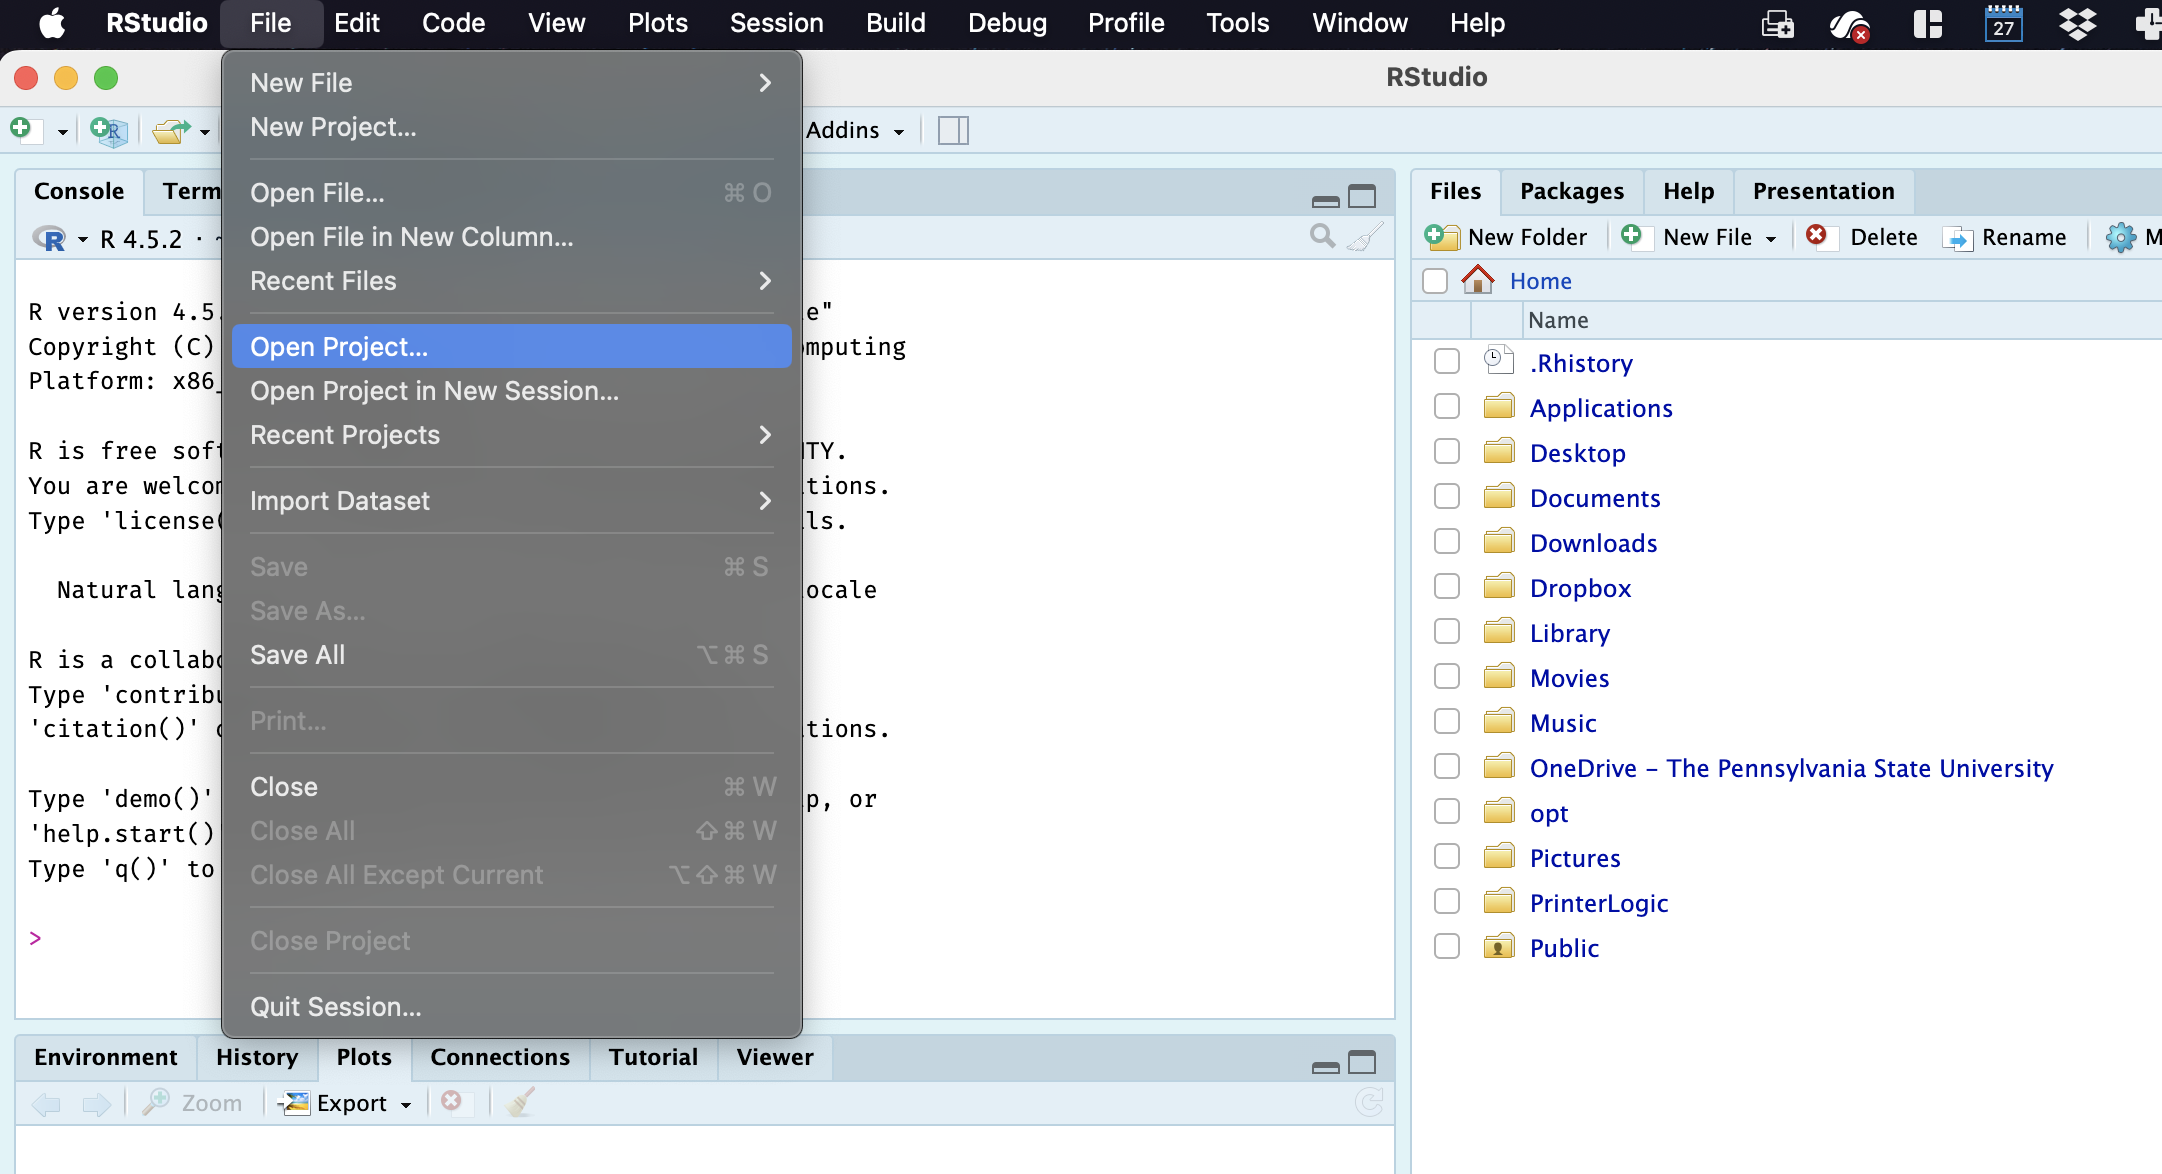Click the New Folder button
The height and width of the screenshot is (1174, 2162).
(1506, 237)
